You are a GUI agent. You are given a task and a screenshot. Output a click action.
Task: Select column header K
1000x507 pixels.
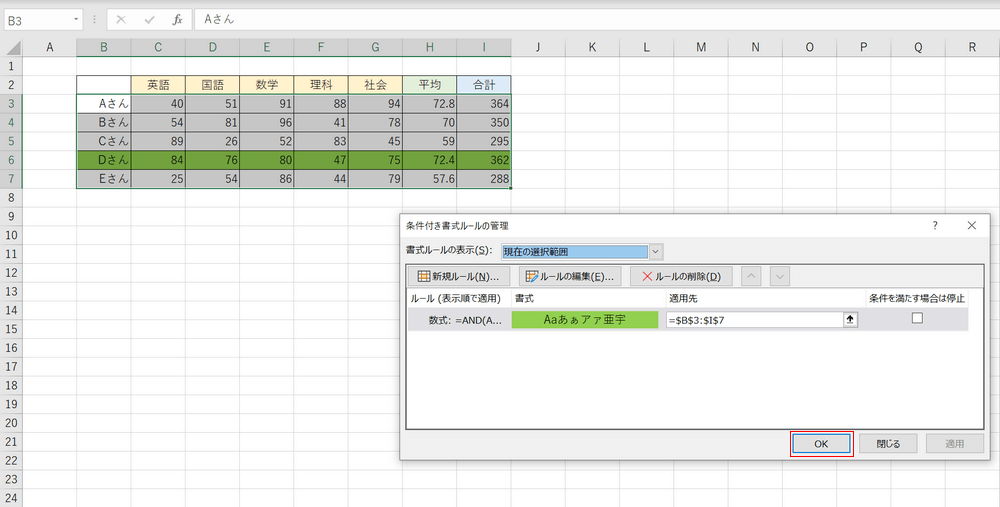point(591,47)
